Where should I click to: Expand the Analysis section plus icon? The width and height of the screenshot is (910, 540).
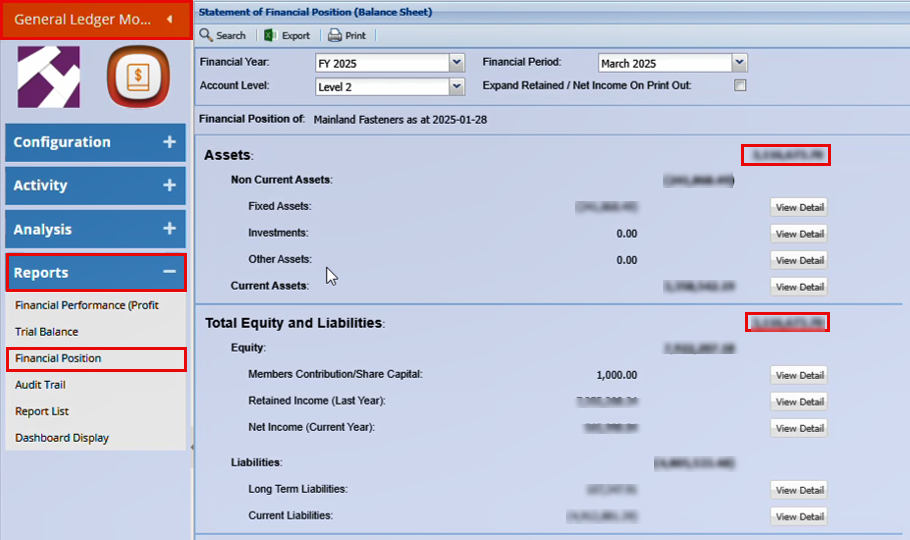tap(169, 229)
